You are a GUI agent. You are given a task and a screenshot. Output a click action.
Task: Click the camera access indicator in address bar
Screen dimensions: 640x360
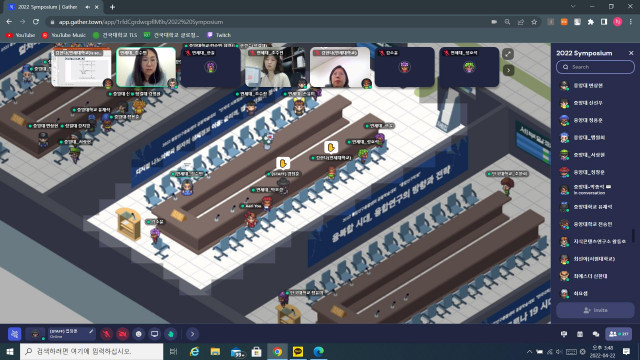[494, 22]
